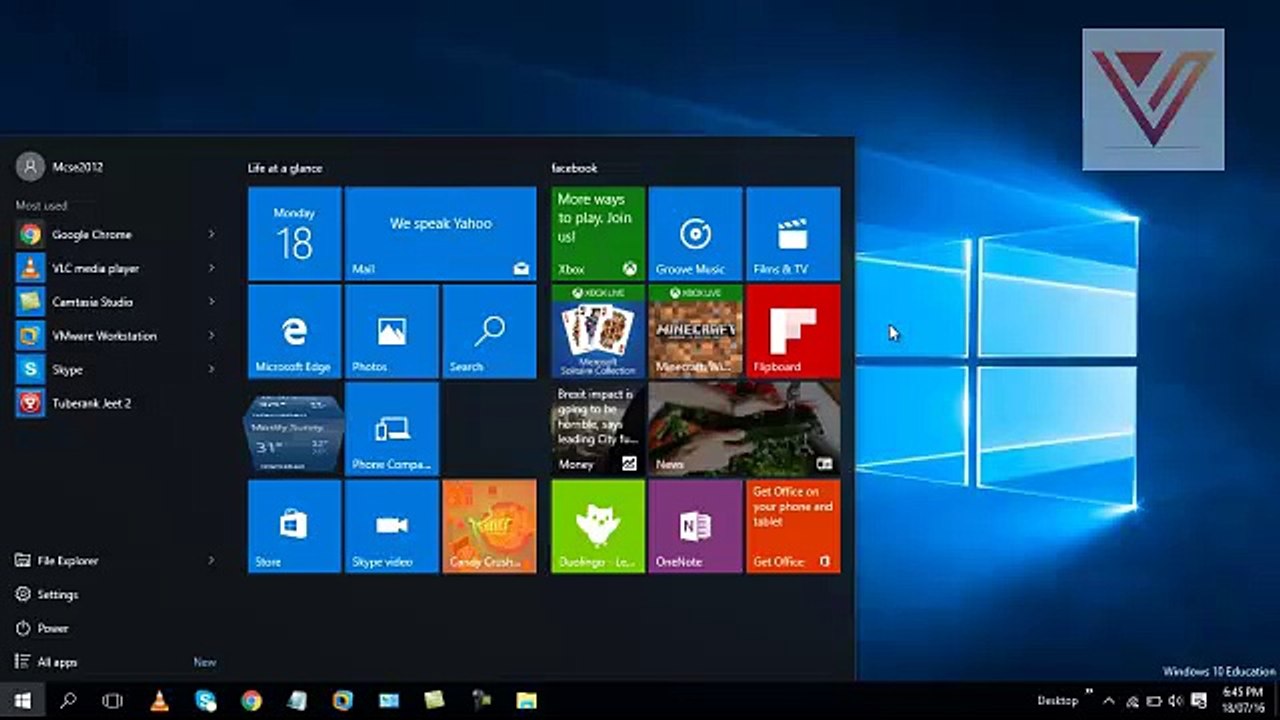Viewport: 1280px width, 720px height.
Task: Open the Calendar tile showing Monday 18
Action: pyautogui.click(x=294, y=234)
